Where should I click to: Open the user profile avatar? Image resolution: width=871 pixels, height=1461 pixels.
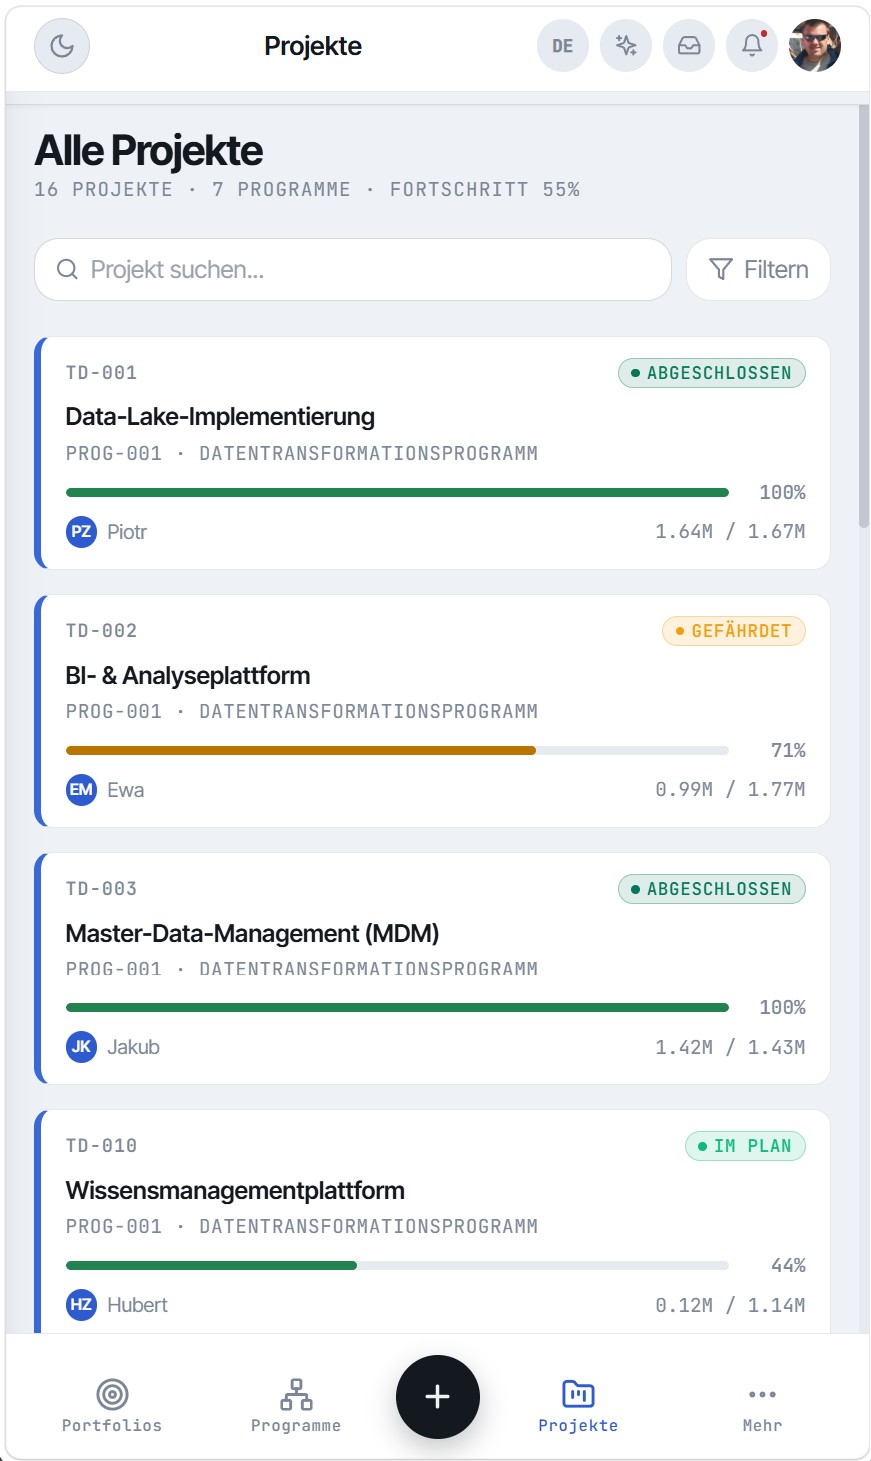[815, 46]
